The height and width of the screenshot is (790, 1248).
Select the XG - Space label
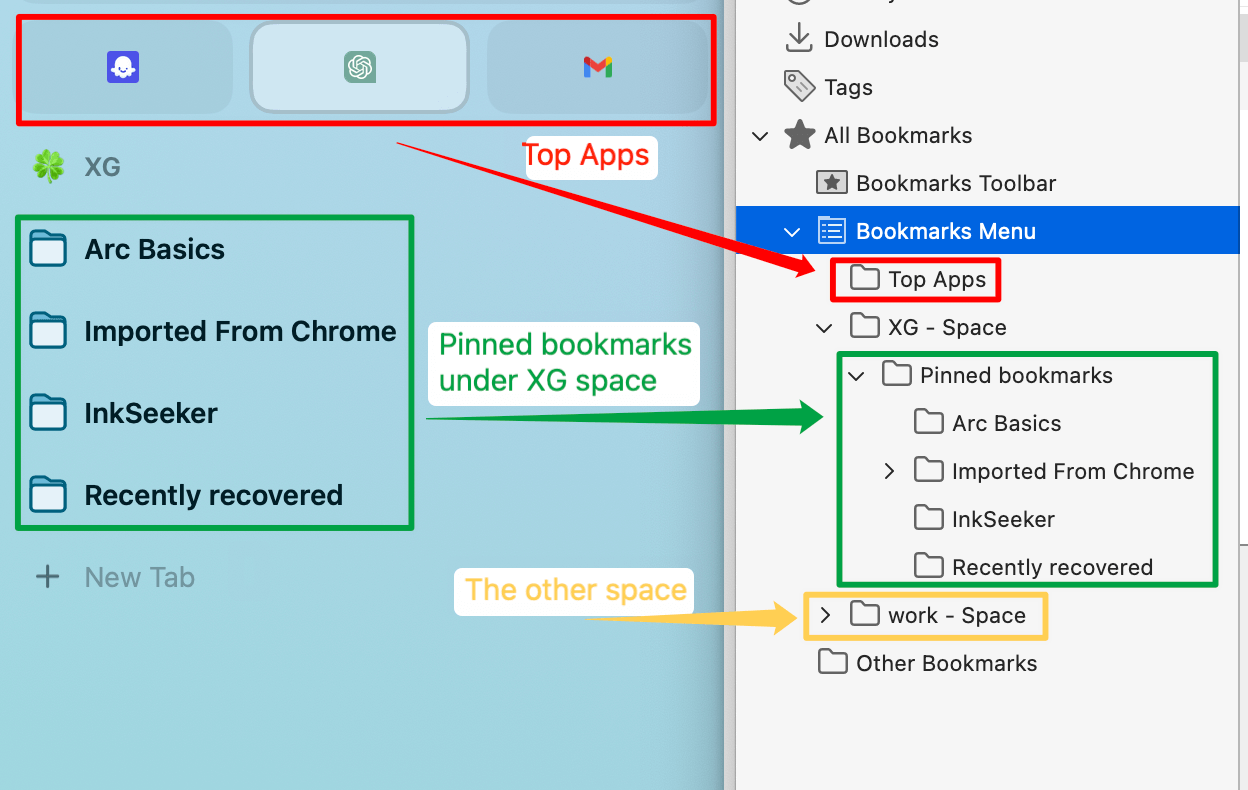coord(947,327)
